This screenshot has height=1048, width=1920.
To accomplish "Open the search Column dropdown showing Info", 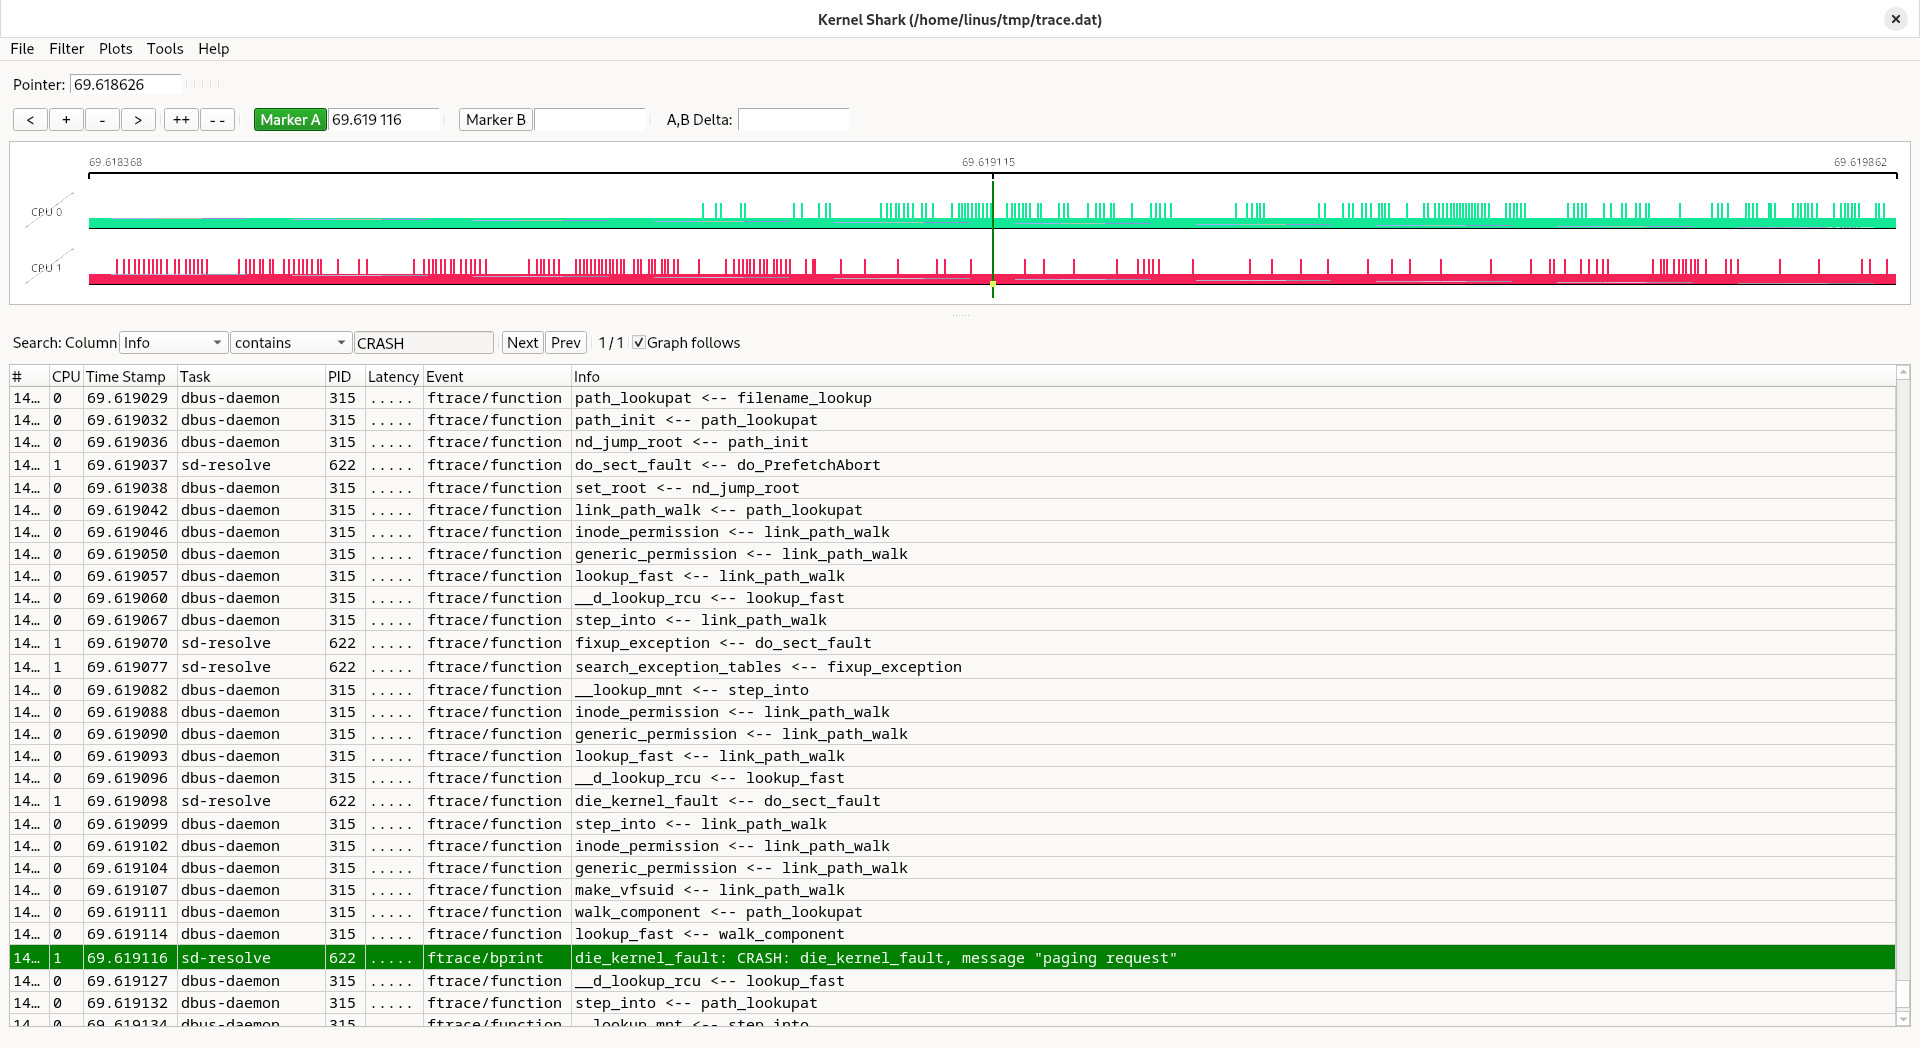I will click(x=173, y=343).
